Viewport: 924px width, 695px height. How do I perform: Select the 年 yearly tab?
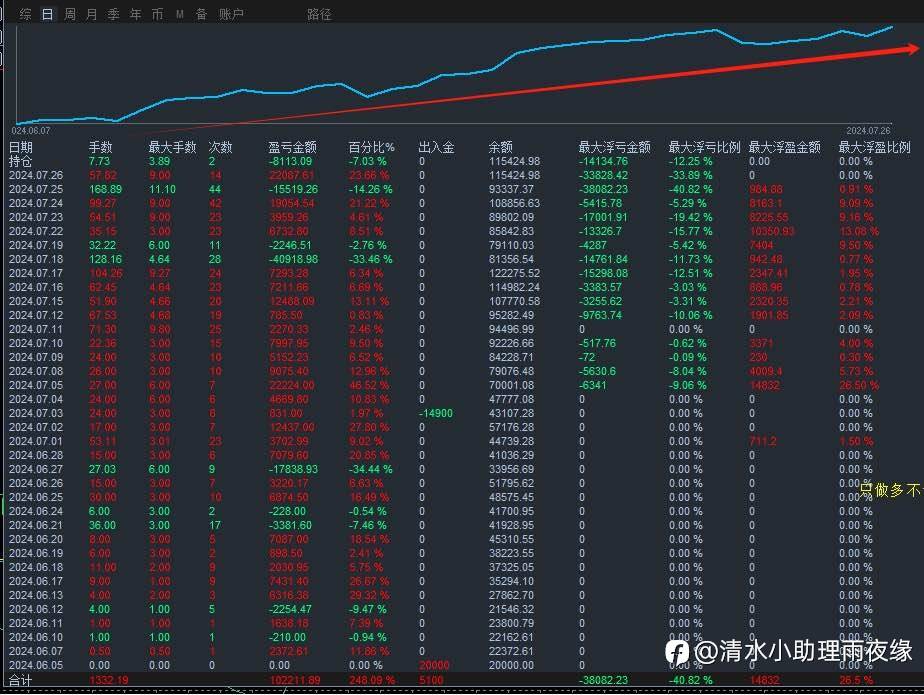135,14
